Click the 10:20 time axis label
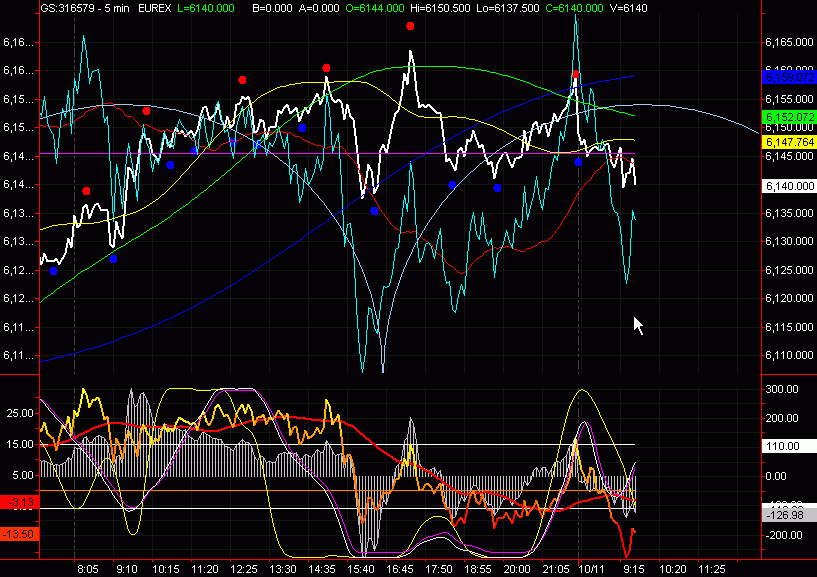 coord(673,569)
